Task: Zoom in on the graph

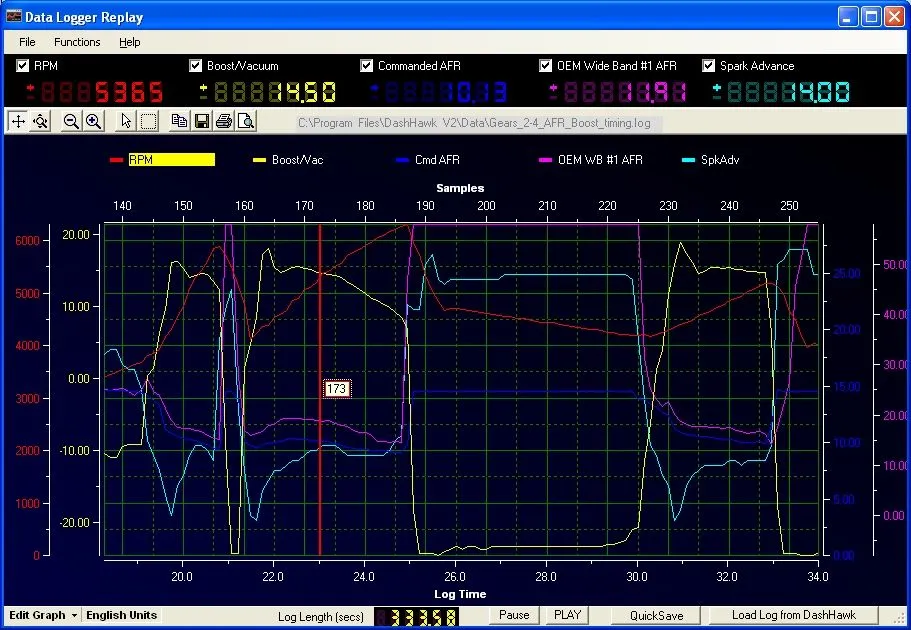Action: click(93, 121)
